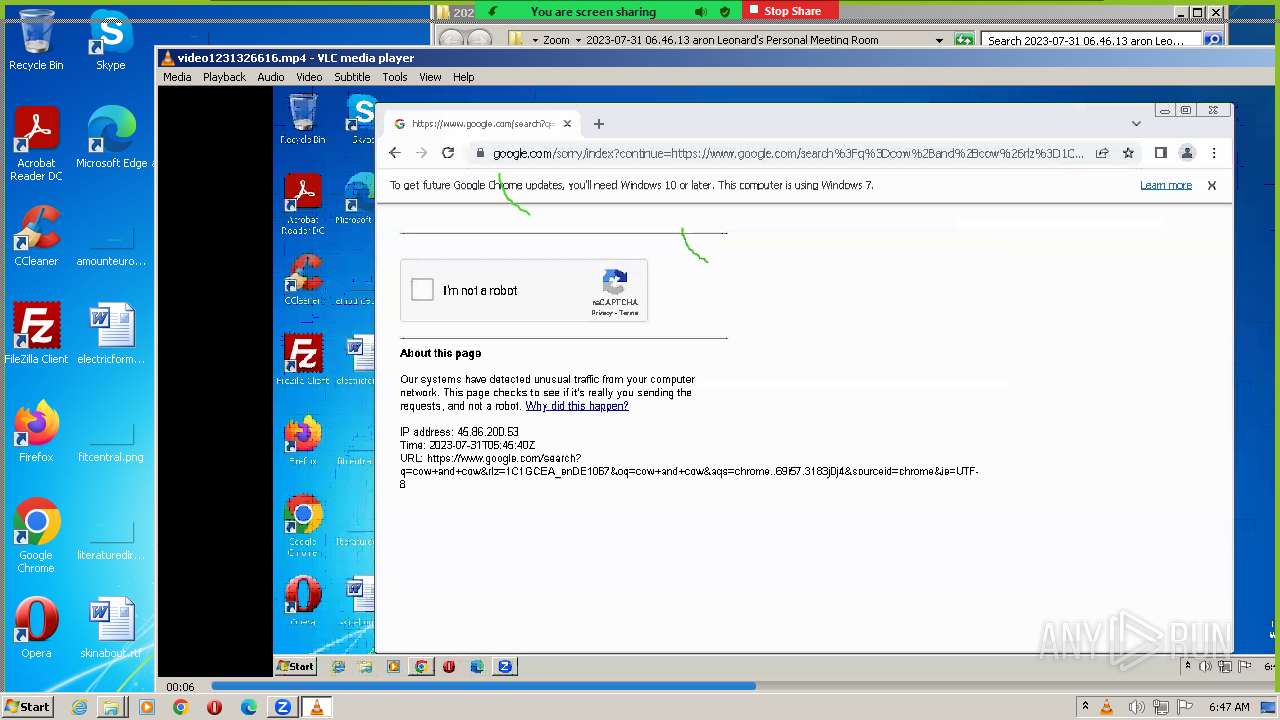Bookmark page with the star icon
1280x720 pixels.
pyautogui.click(x=1128, y=153)
